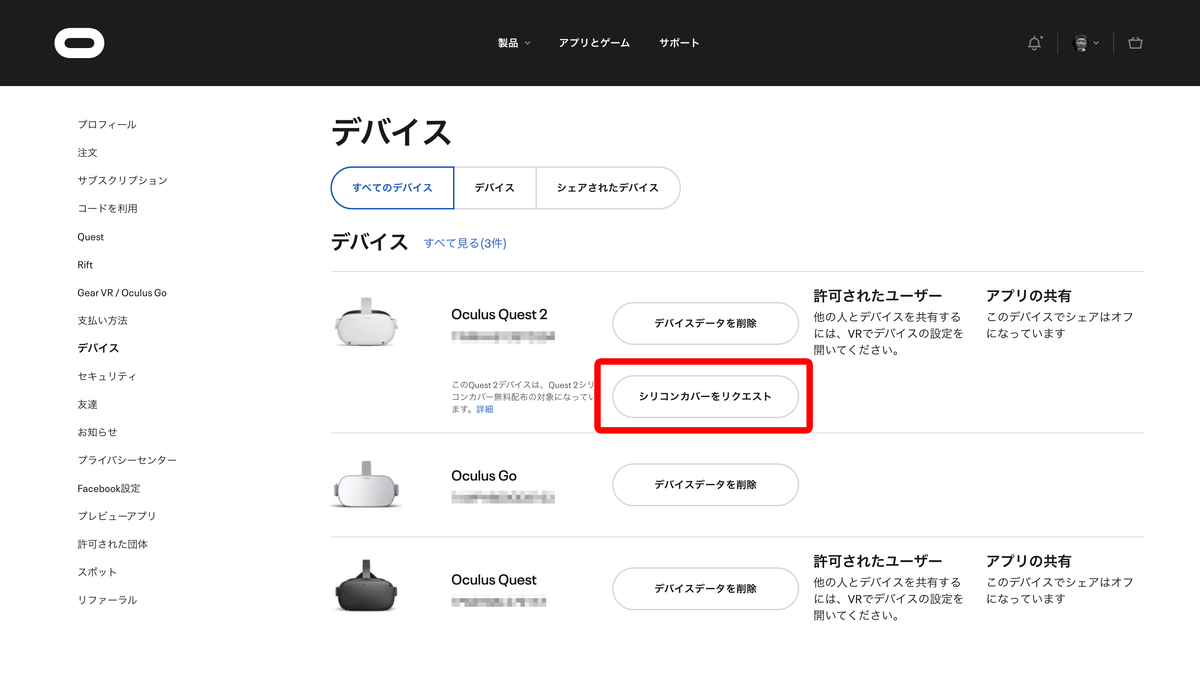The width and height of the screenshot is (1200, 695).
Task: Click the Oculus Quest device name in the last row
Action: [x=494, y=580]
